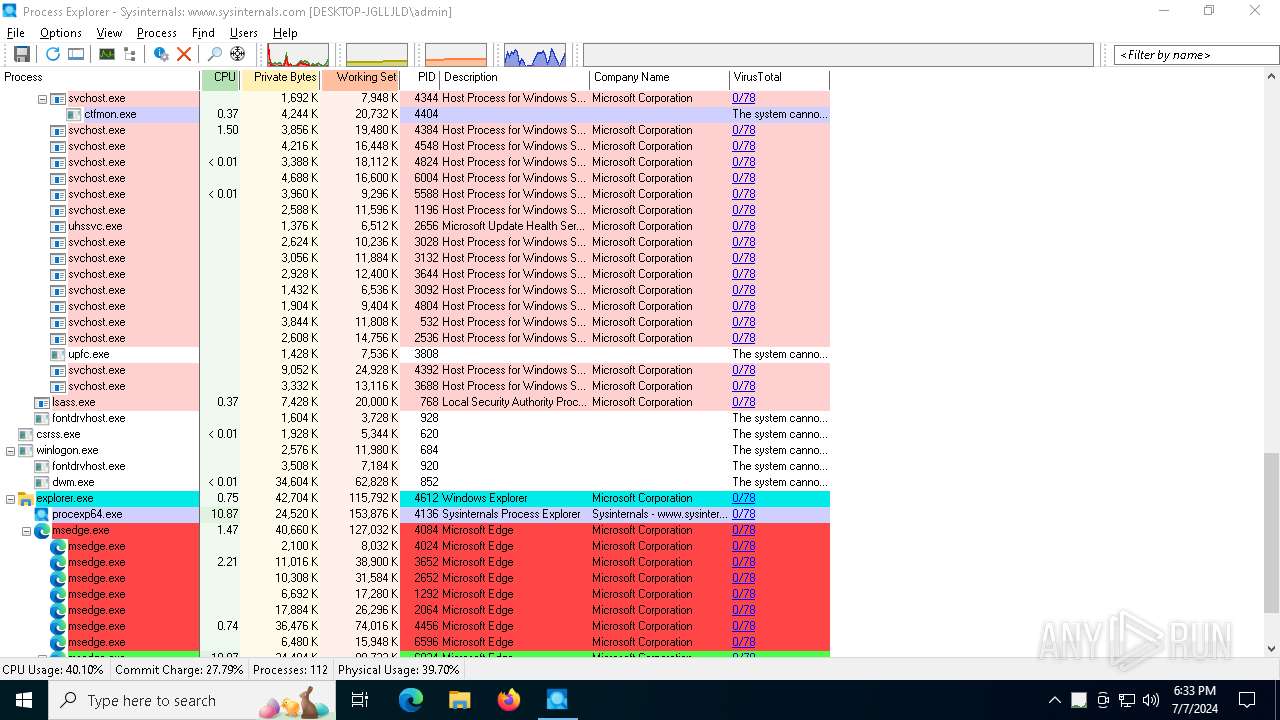Click the Save toolbar icon

[x=21, y=54]
